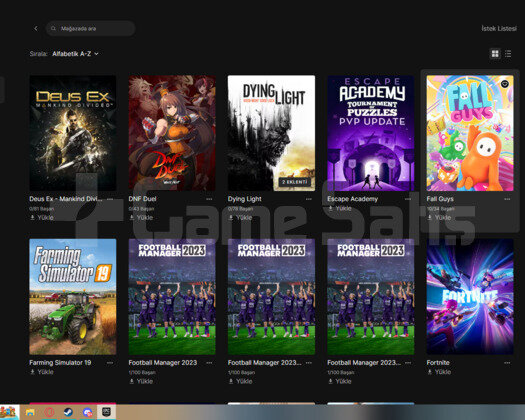Open three-dot menu for Farming Simulator 19
Screen dimensions: 525x420
(110, 363)
